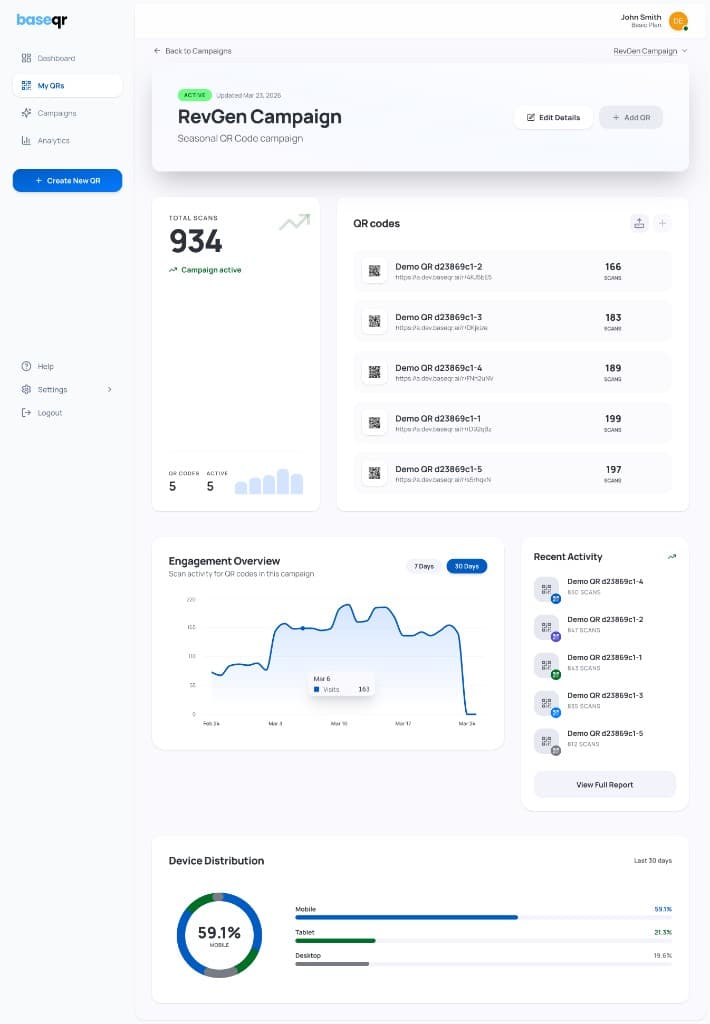Switch chart to 7 Days
Viewport: 710px width, 1024px height.
click(424, 566)
